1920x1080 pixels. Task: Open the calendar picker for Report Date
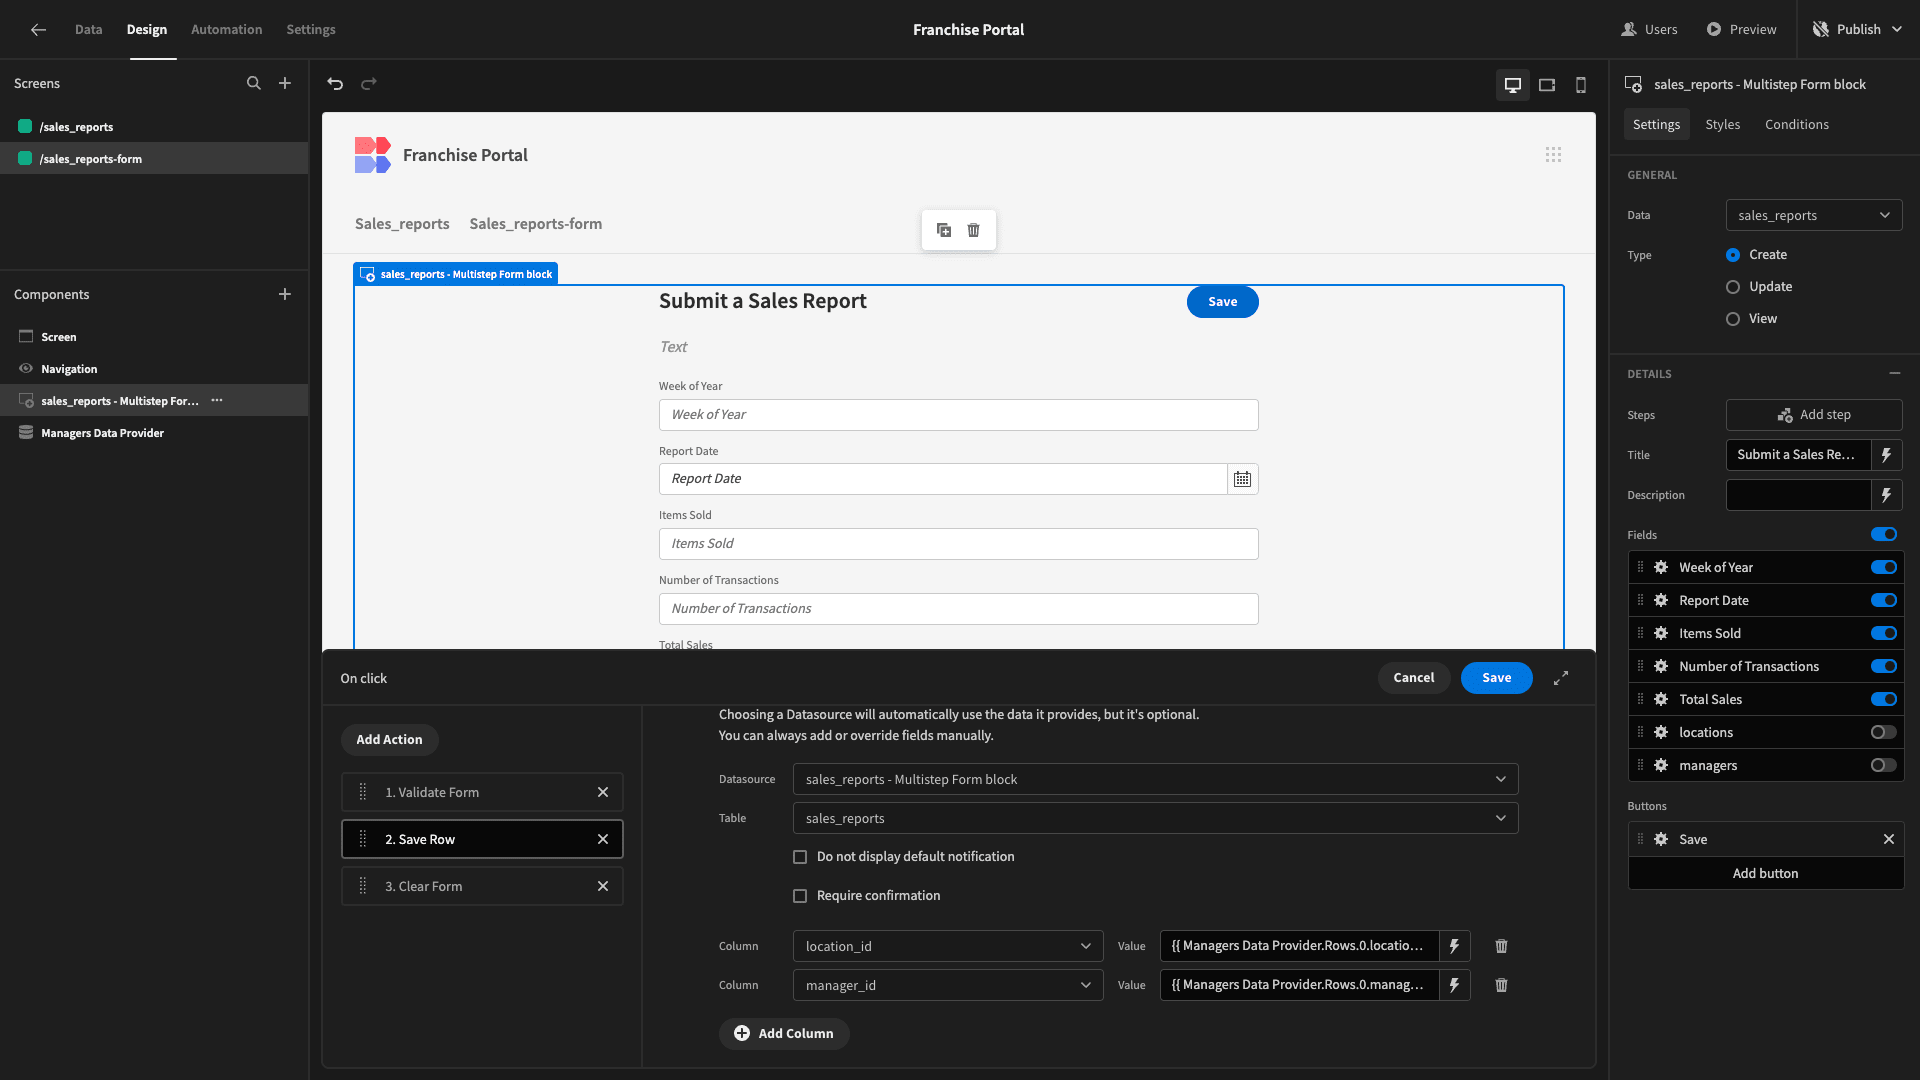pos(1242,479)
